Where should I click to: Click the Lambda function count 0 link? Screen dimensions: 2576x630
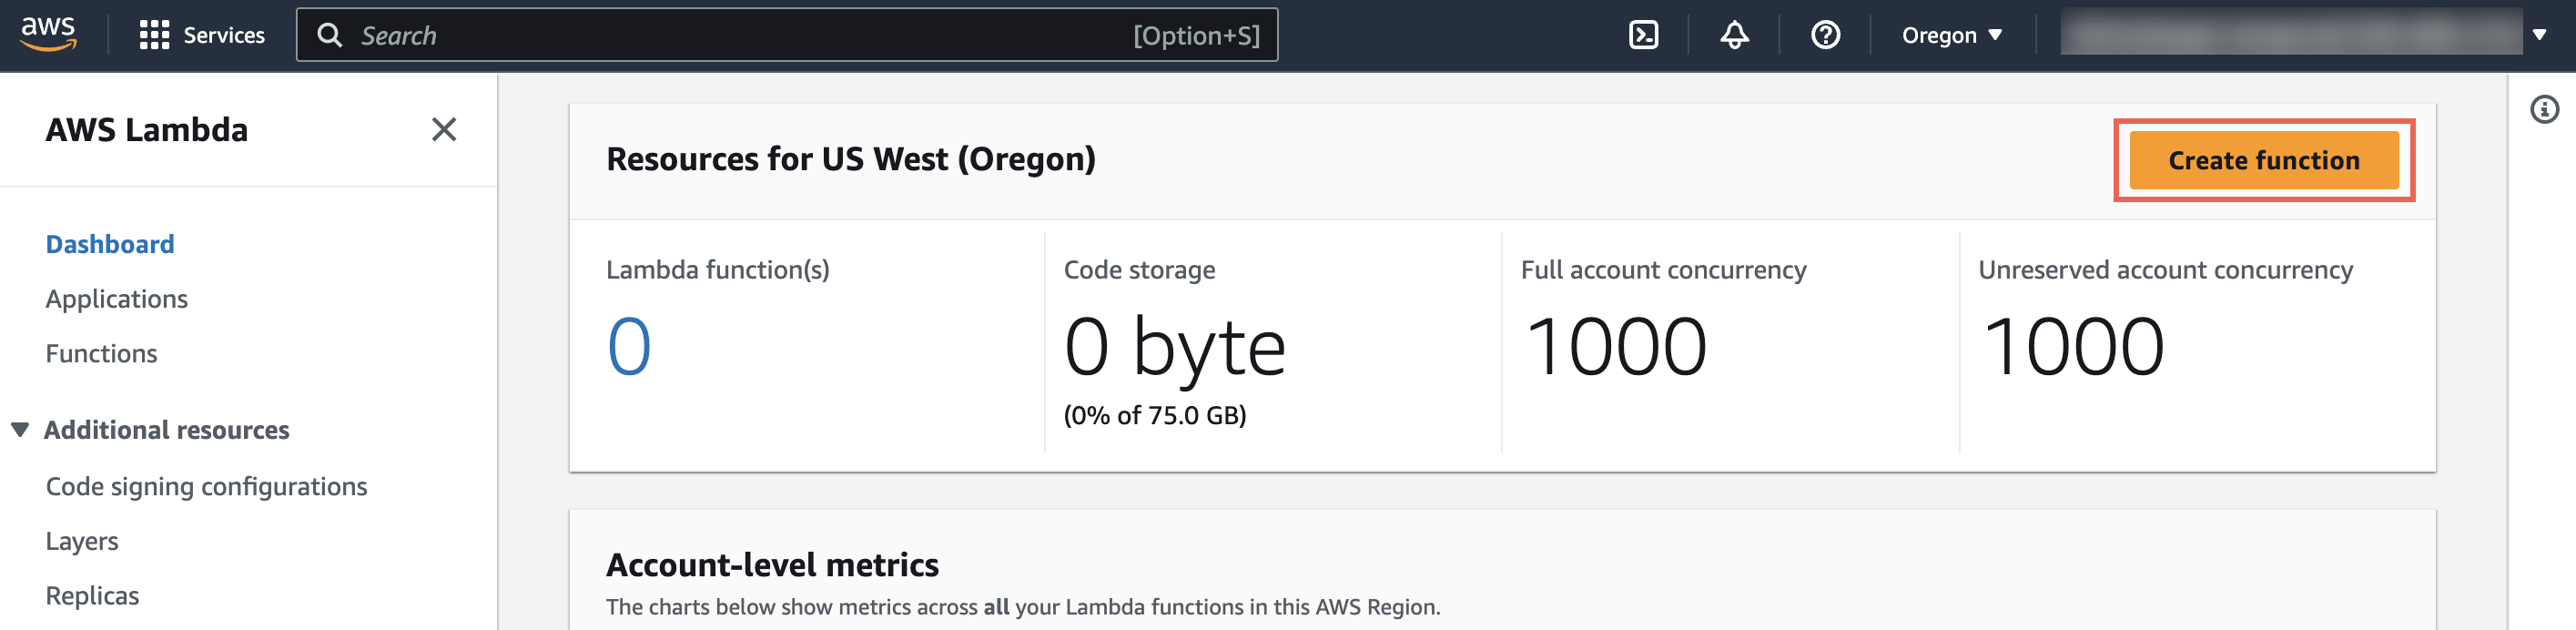[x=629, y=346]
